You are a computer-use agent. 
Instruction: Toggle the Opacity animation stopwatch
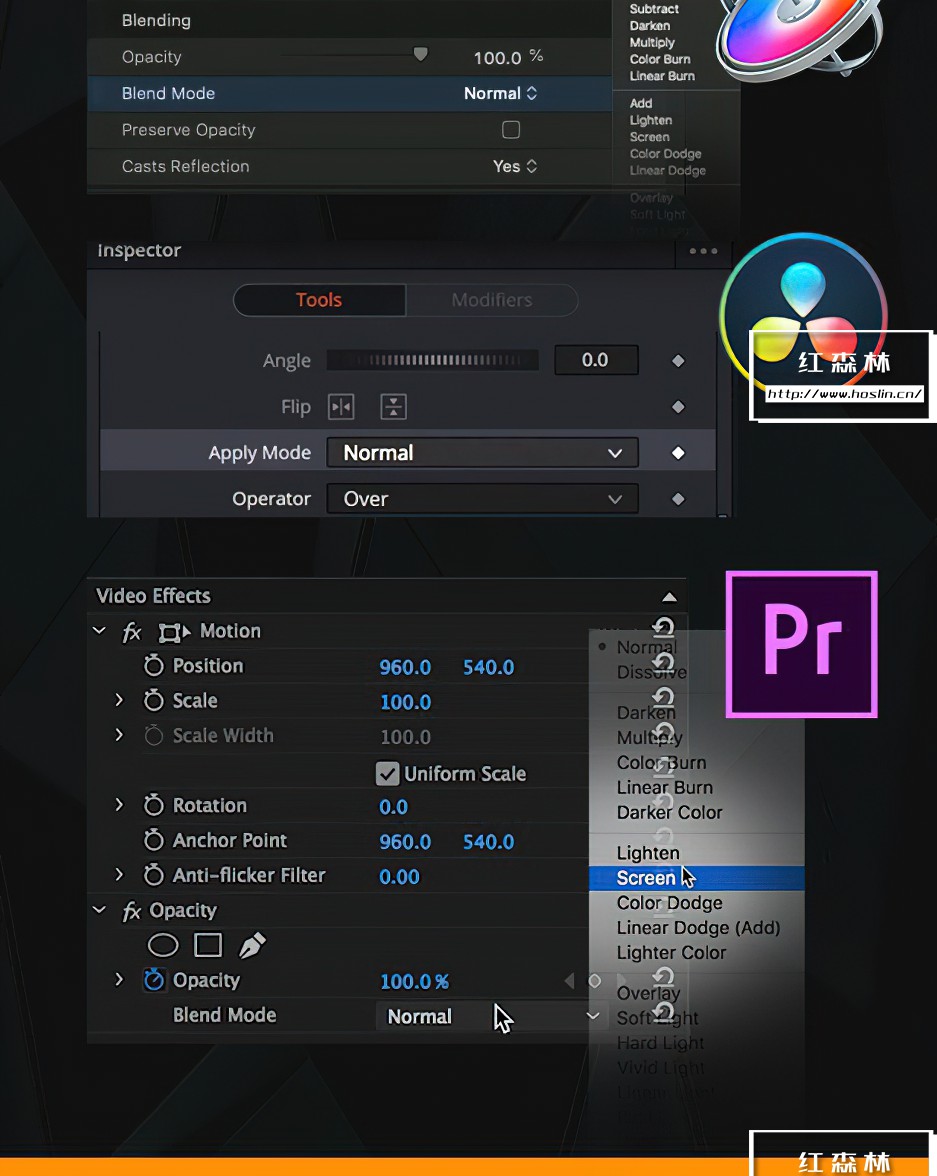(154, 980)
